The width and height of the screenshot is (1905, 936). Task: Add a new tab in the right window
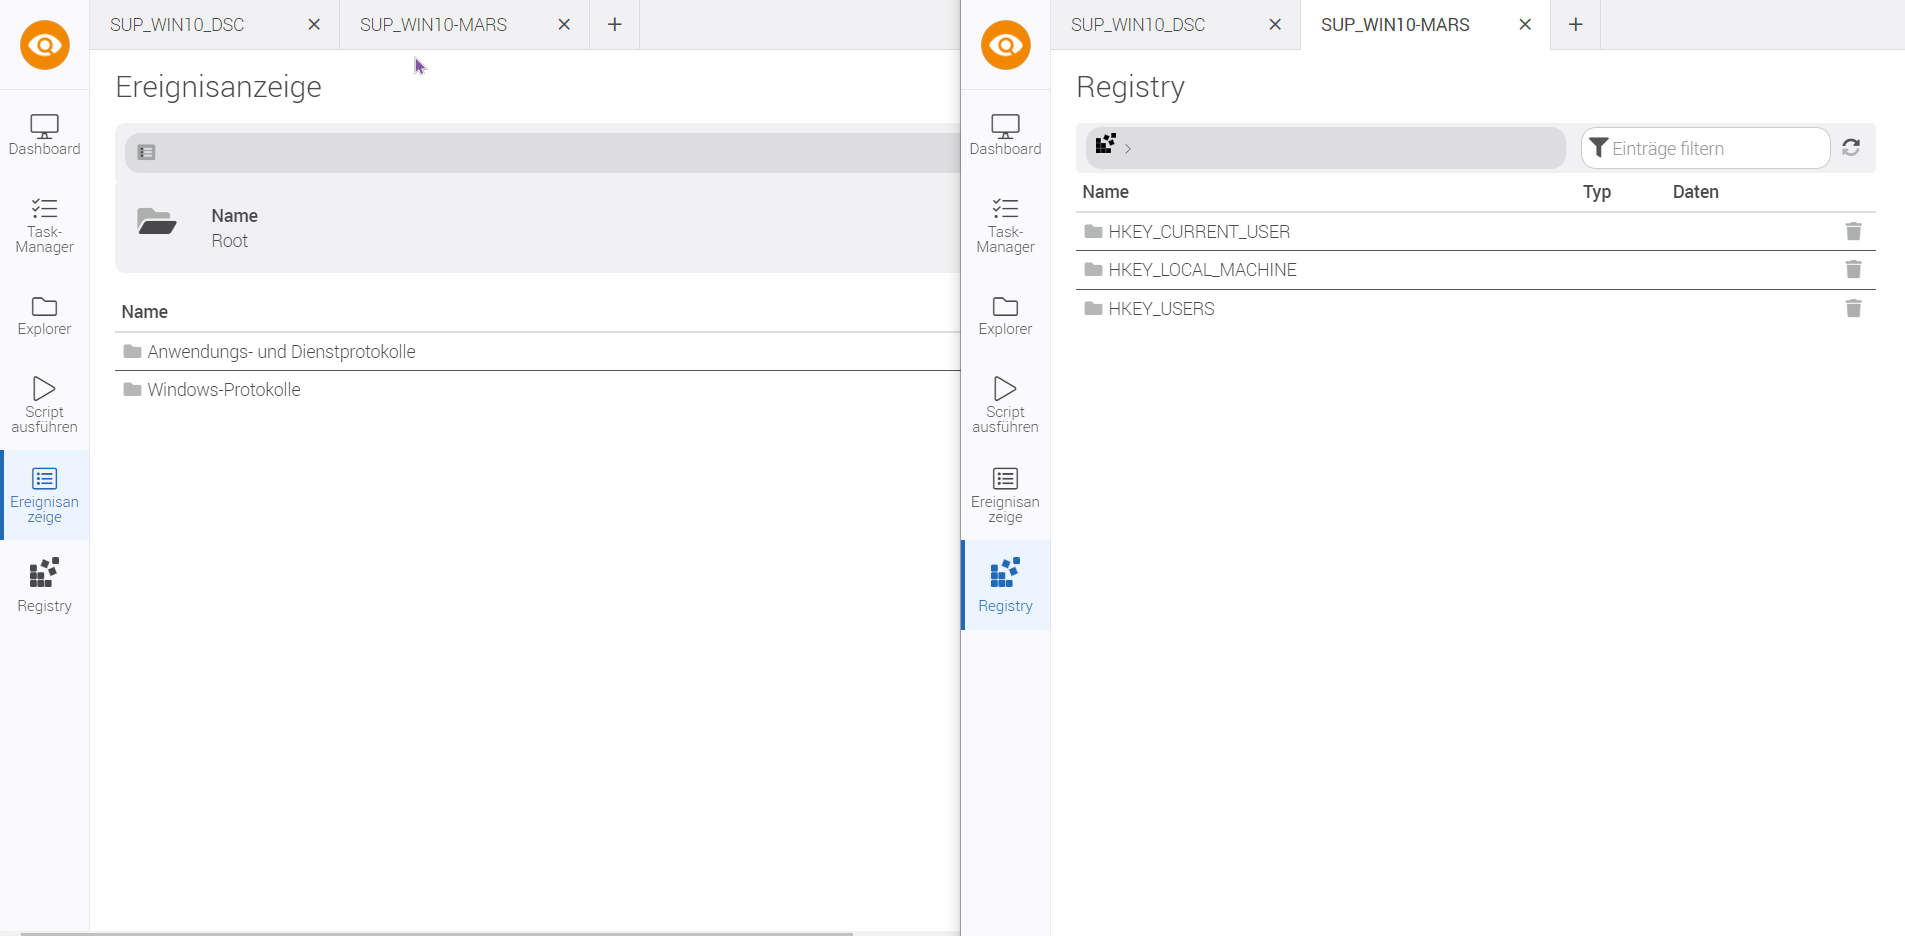1575,25
